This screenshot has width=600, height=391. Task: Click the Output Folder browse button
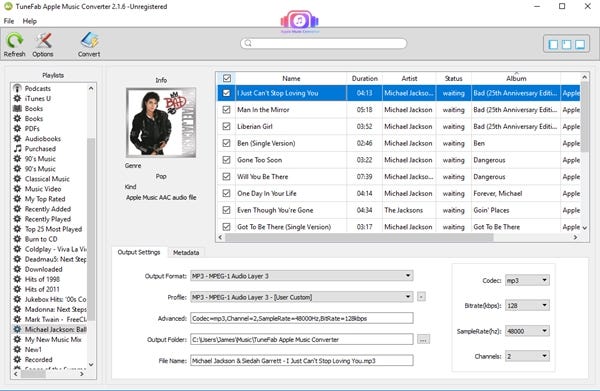click(423, 339)
